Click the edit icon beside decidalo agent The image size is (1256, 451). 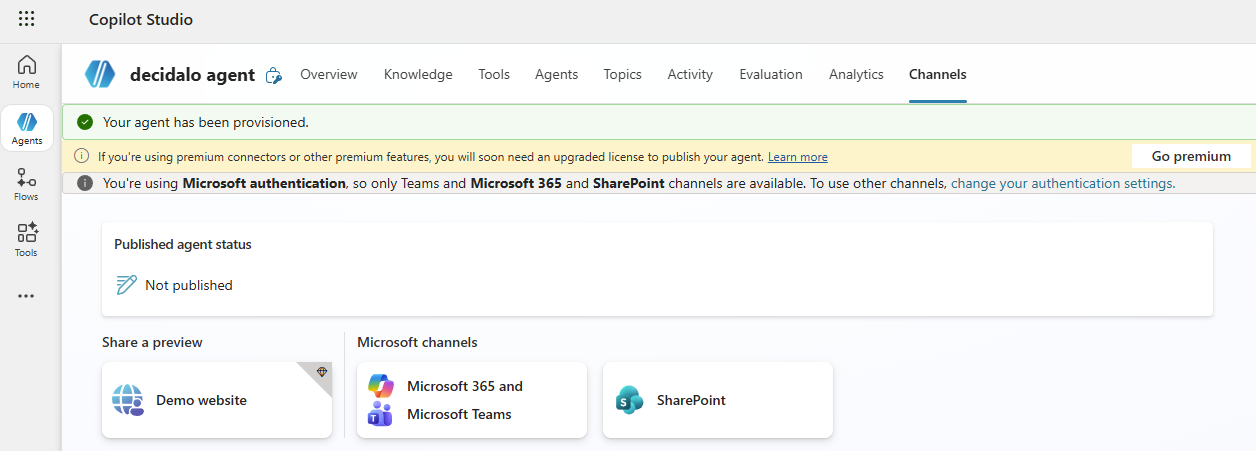pyautogui.click(x=273, y=75)
